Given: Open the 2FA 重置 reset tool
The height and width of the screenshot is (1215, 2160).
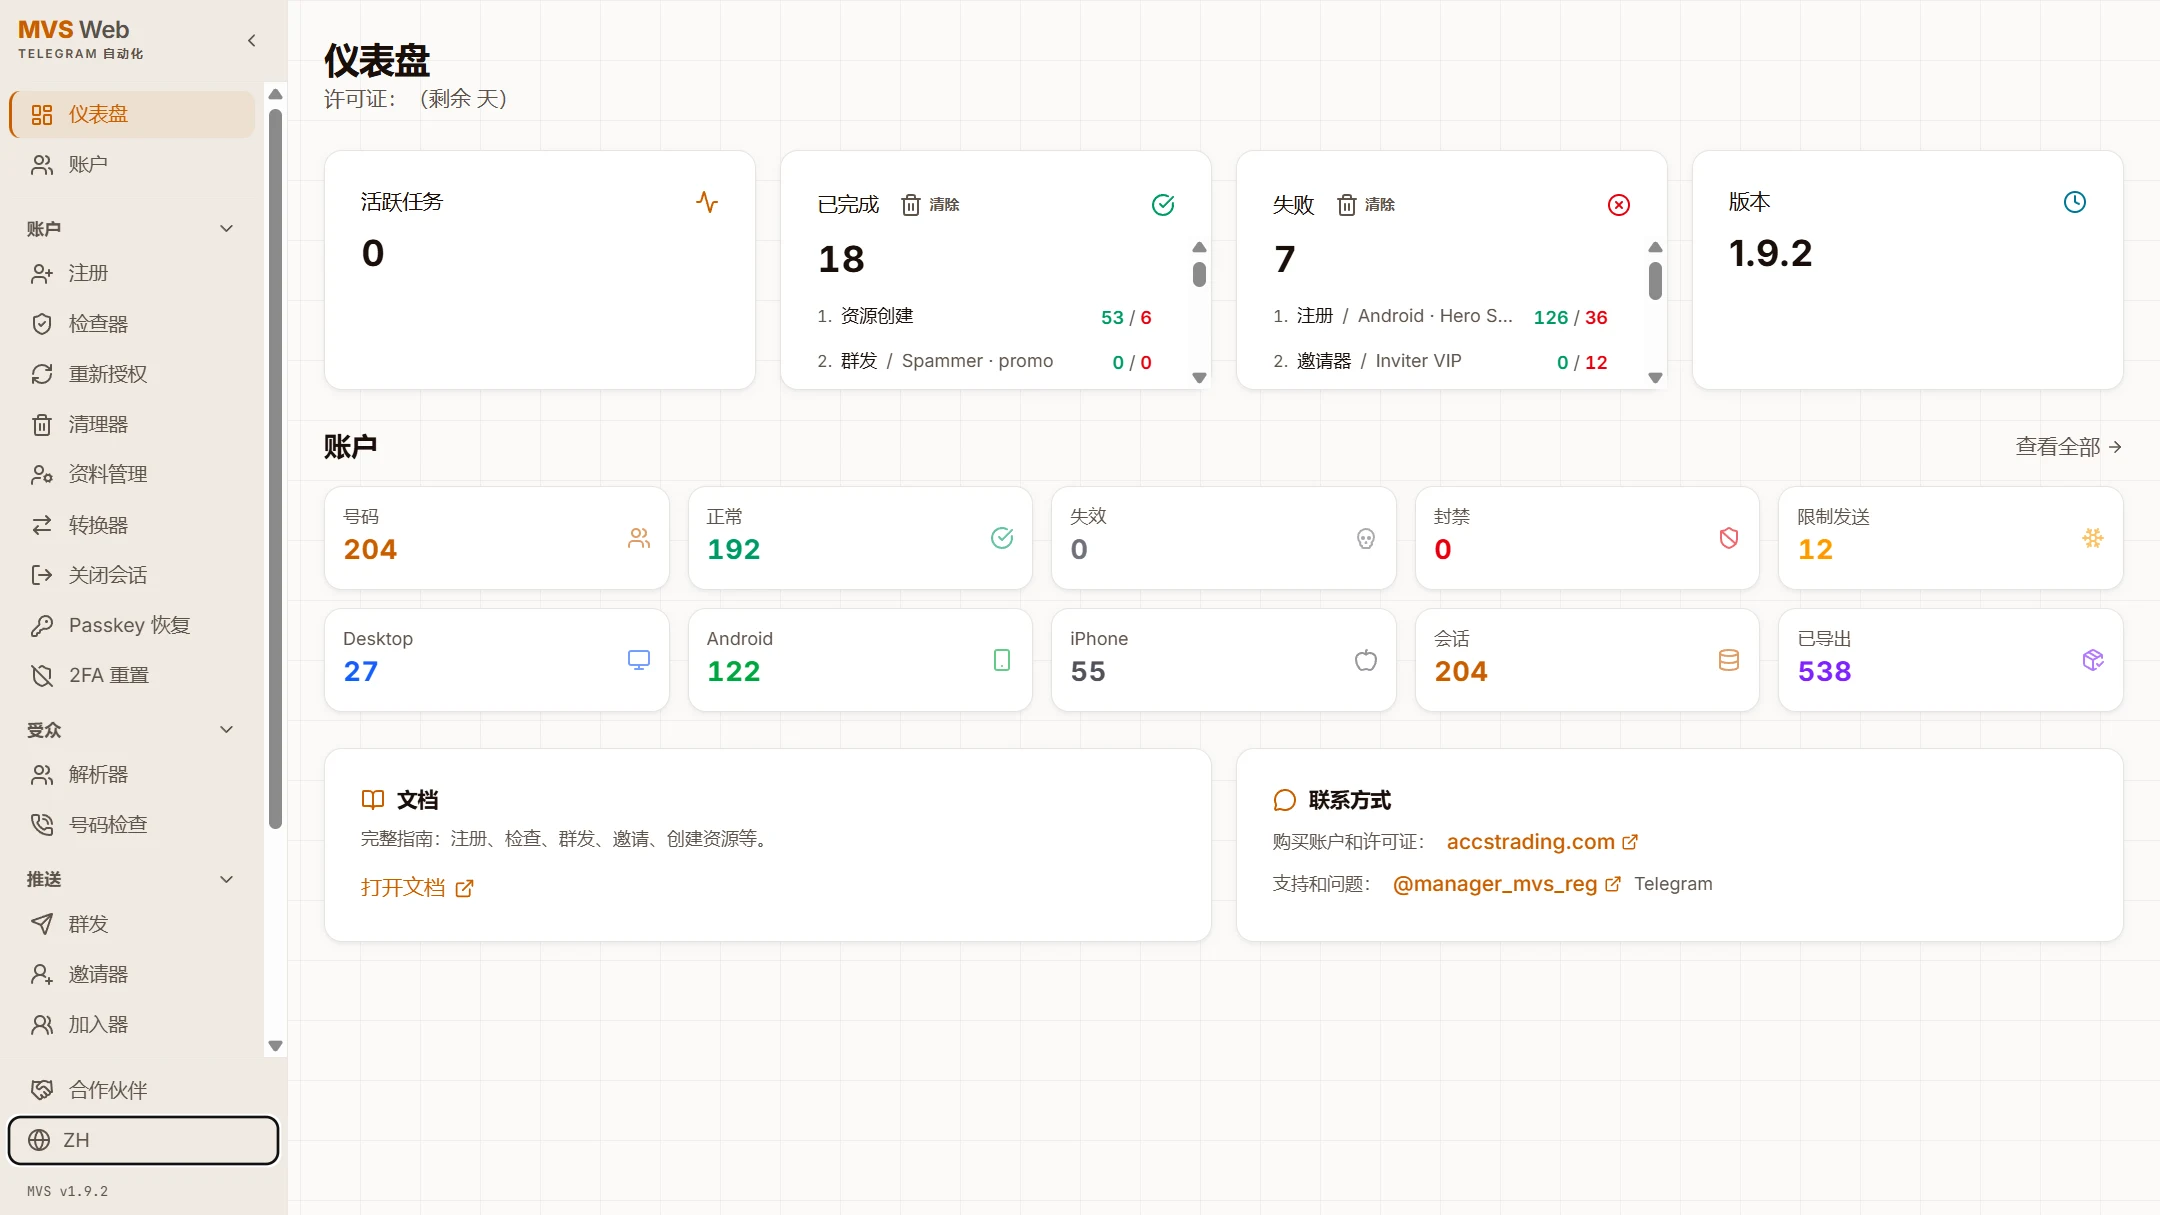Looking at the screenshot, I should coord(108,675).
